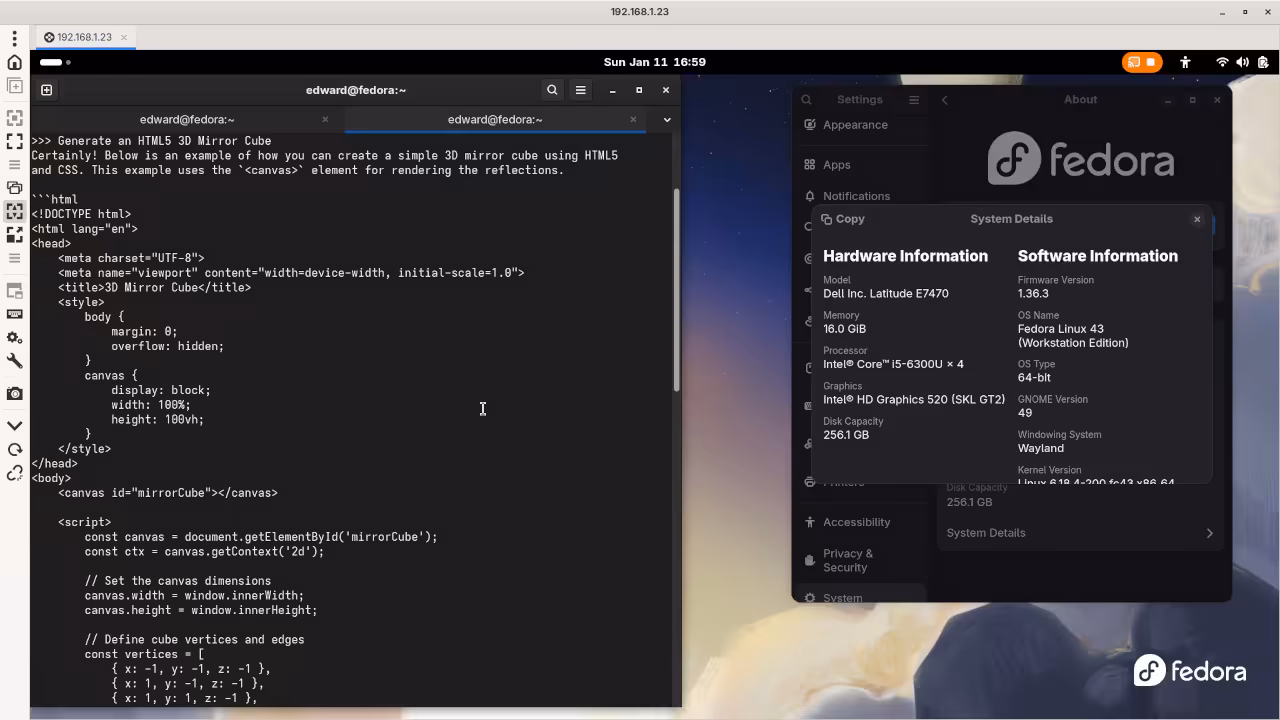Open the wrench tools icon in the sidebar
This screenshot has height=720, width=1280.
15,361
